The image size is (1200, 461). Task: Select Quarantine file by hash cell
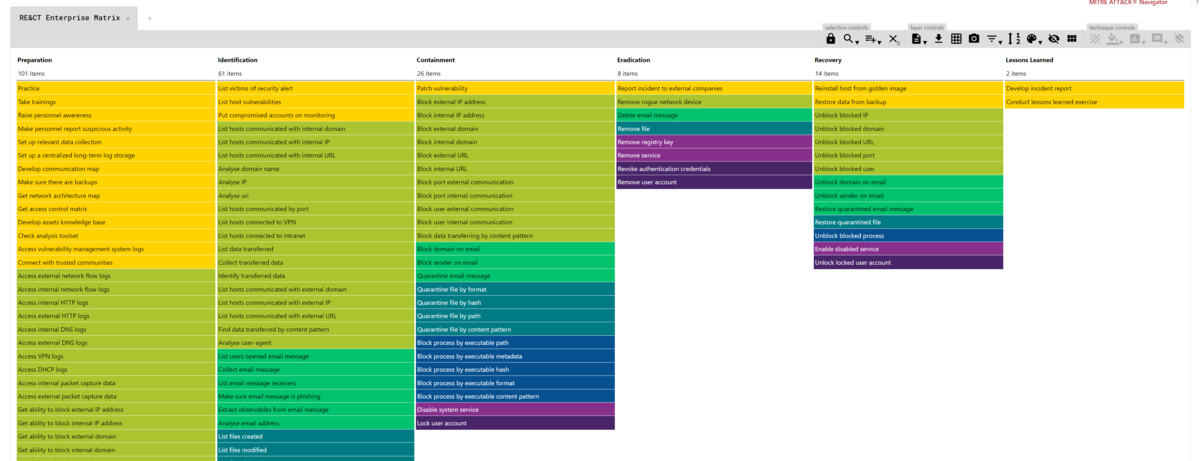point(515,302)
